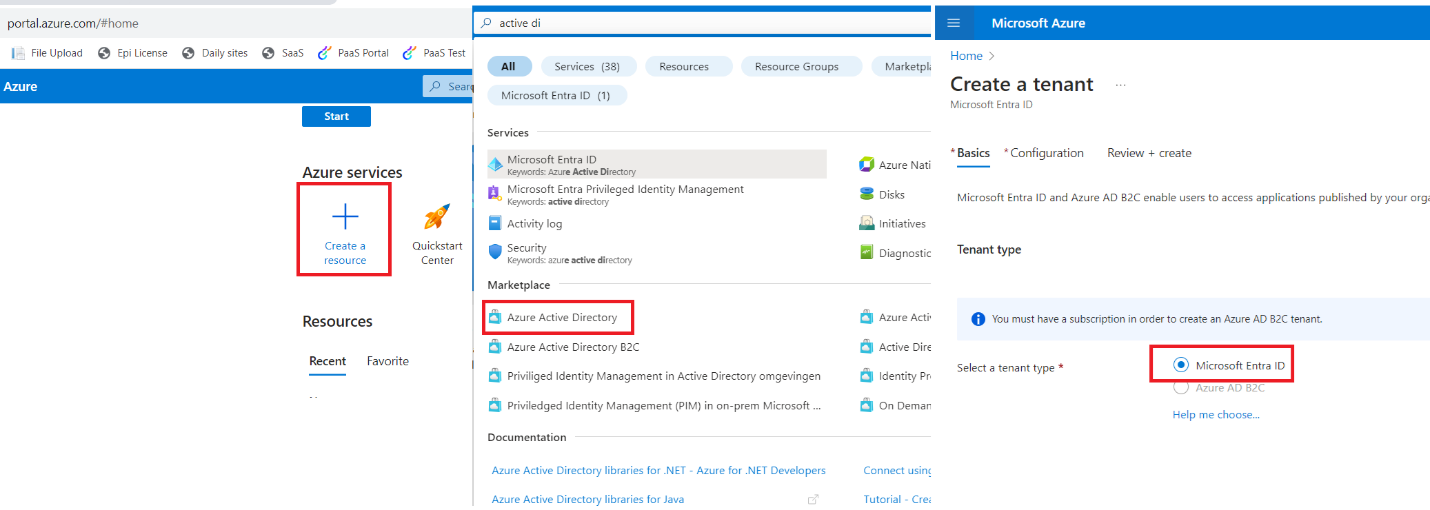Open the Quickstart Center rocket icon
This screenshot has height=510, width=1430.
[436, 217]
